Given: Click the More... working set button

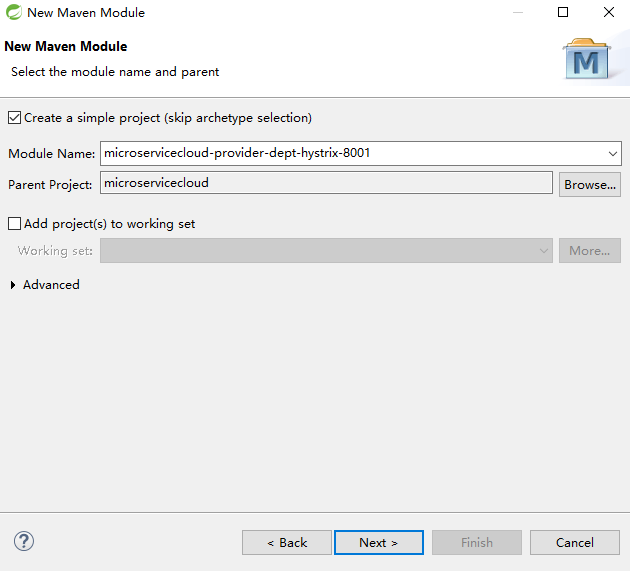Looking at the screenshot, I should pyautogui.click(x=590, y=251).
